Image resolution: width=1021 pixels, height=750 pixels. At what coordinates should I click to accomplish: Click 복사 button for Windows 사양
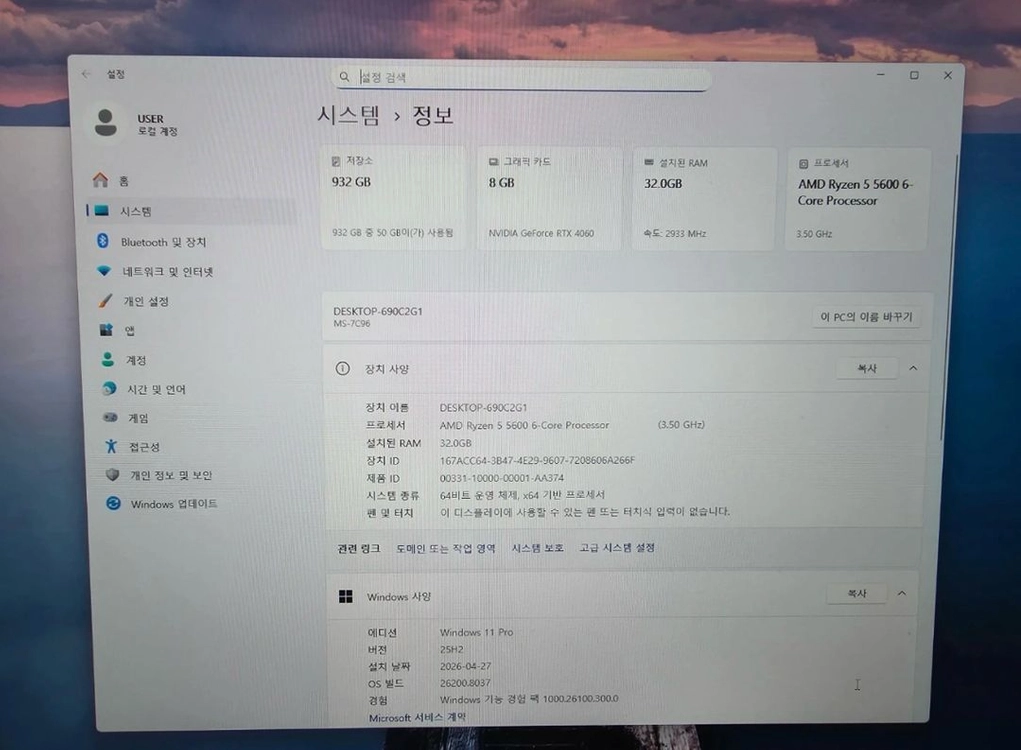point(856,593)
